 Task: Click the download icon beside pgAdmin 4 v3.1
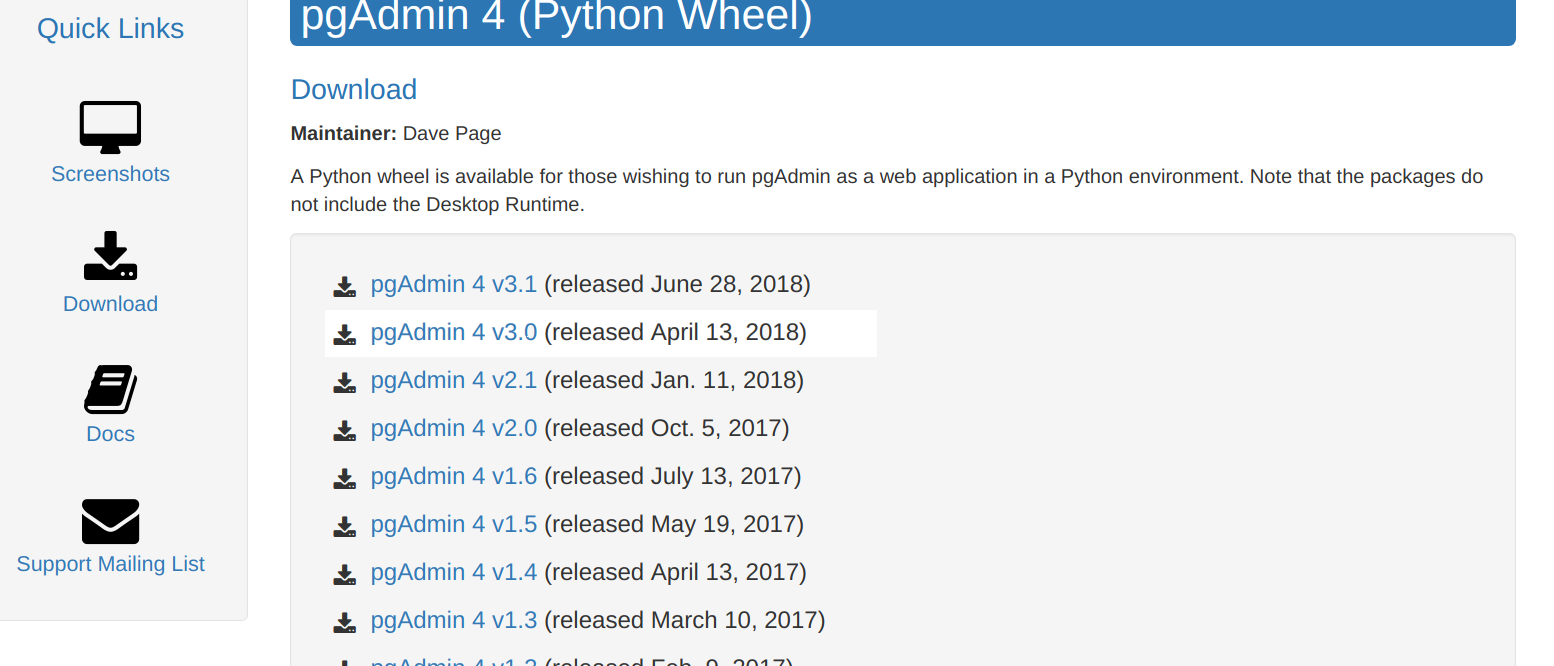click(345, 287)
